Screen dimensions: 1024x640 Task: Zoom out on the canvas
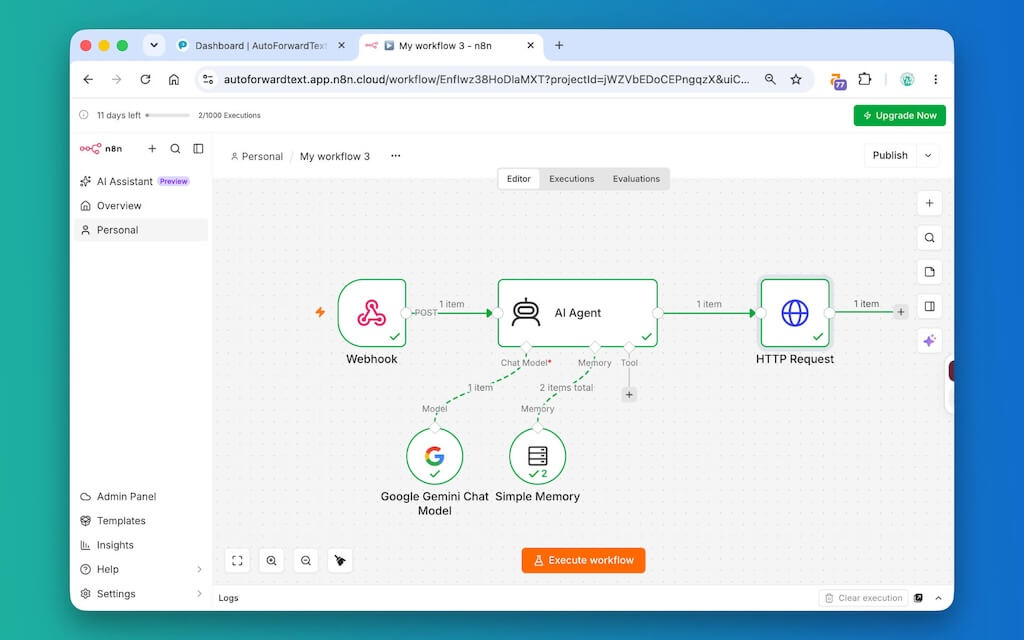(x=306, y=560)
